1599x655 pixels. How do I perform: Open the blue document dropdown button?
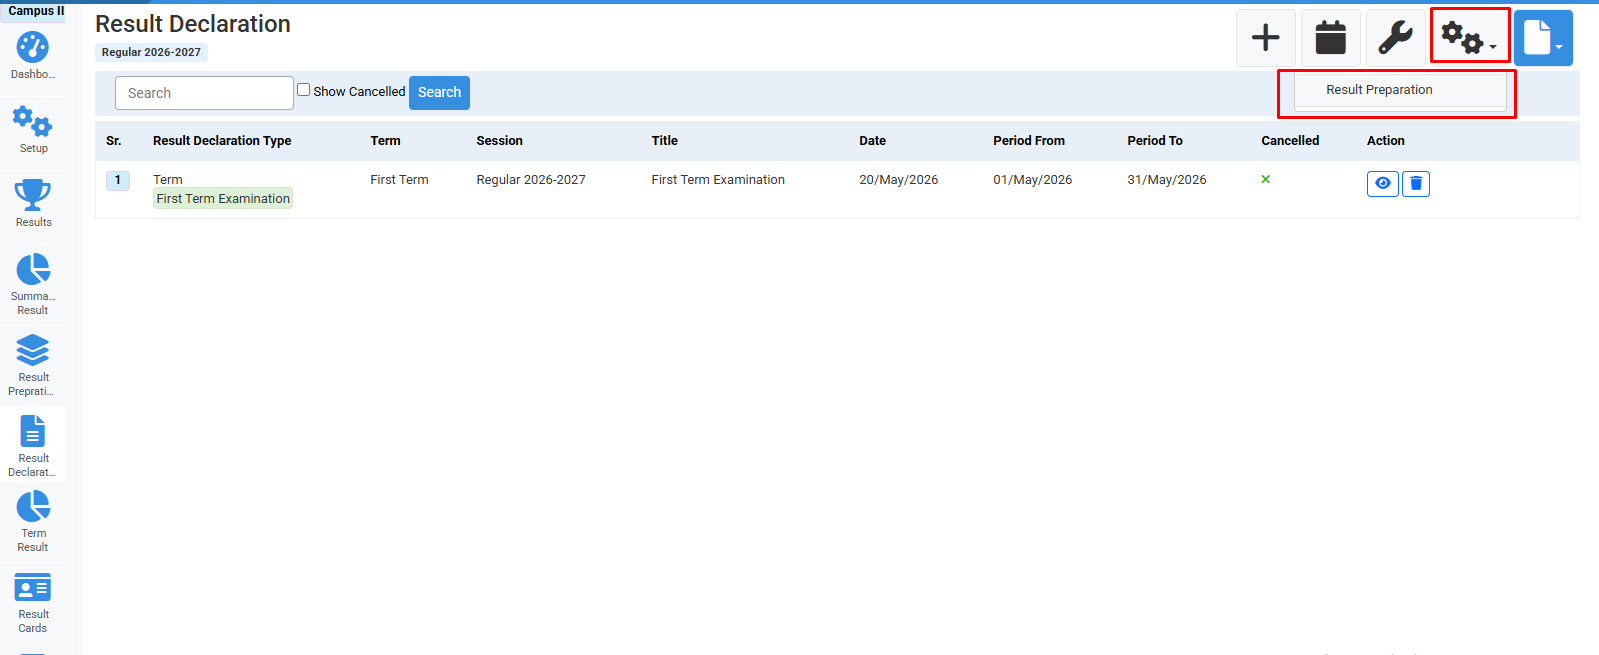[1543, 38]
